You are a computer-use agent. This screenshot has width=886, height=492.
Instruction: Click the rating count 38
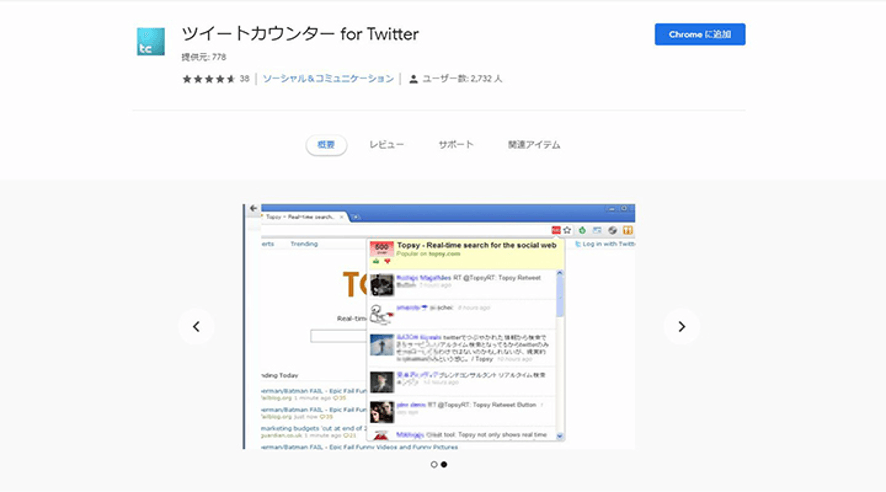(244, 79)
